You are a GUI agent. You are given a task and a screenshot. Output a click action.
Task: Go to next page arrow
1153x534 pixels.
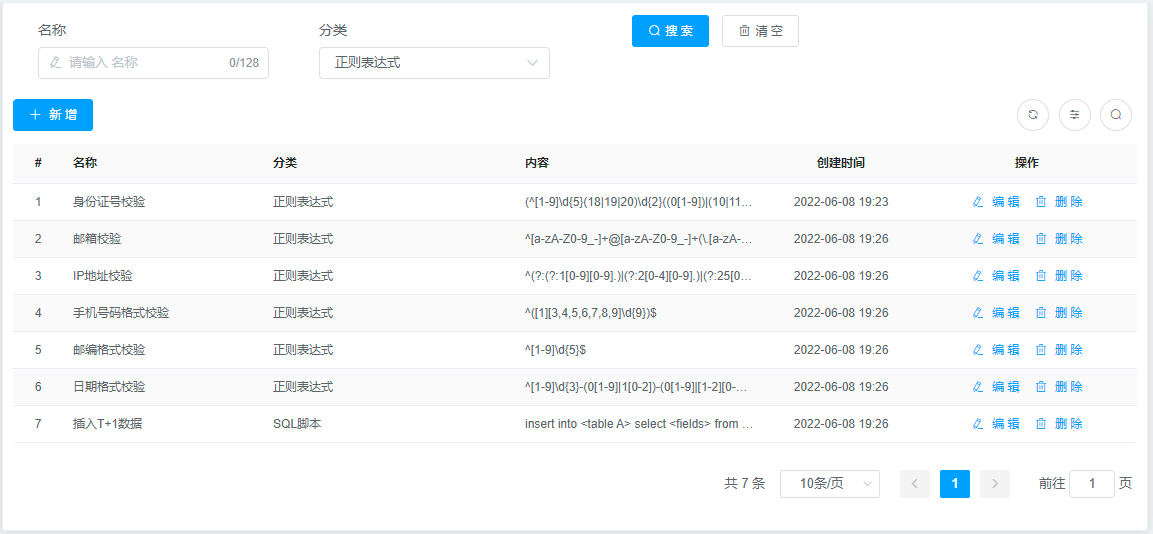pos(995,484)
